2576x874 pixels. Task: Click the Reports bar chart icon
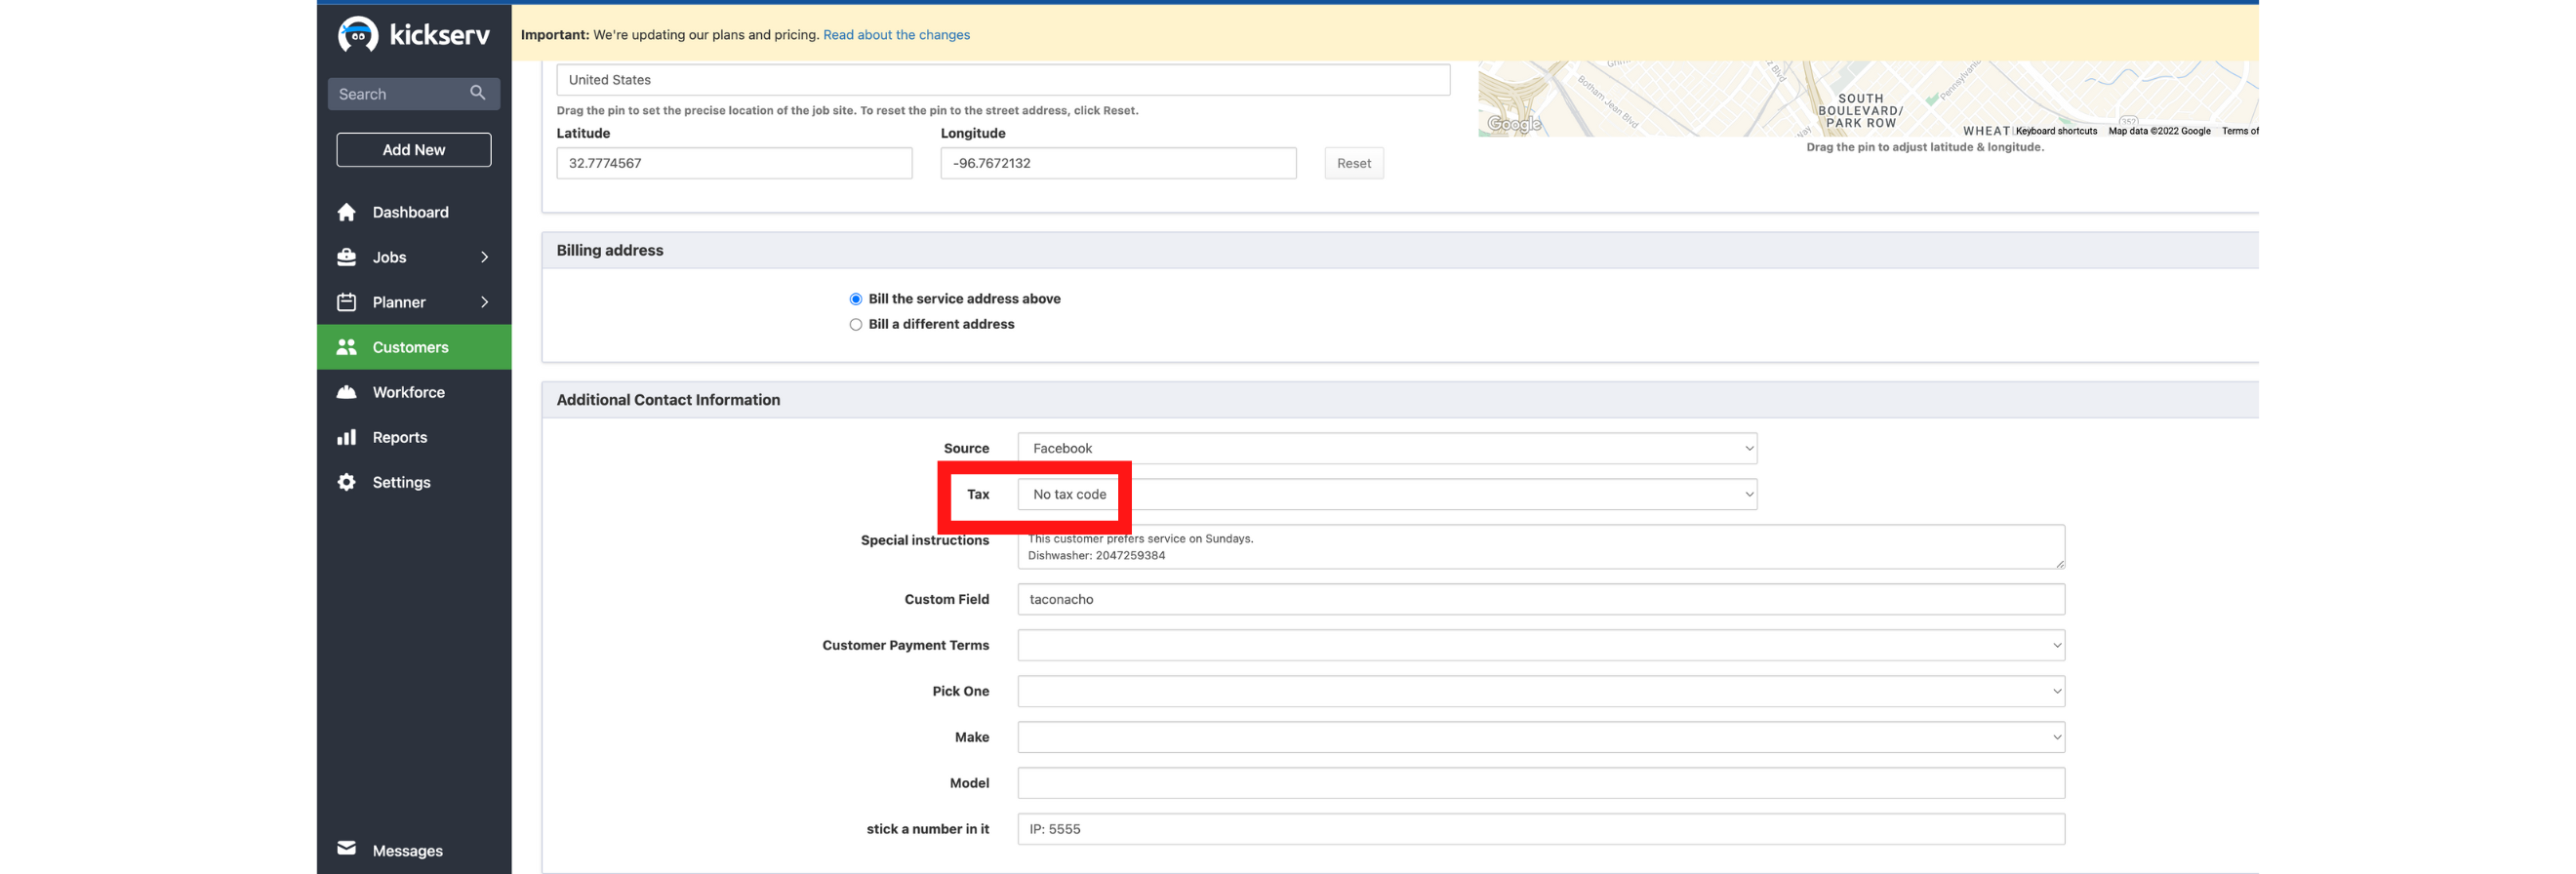347,437
